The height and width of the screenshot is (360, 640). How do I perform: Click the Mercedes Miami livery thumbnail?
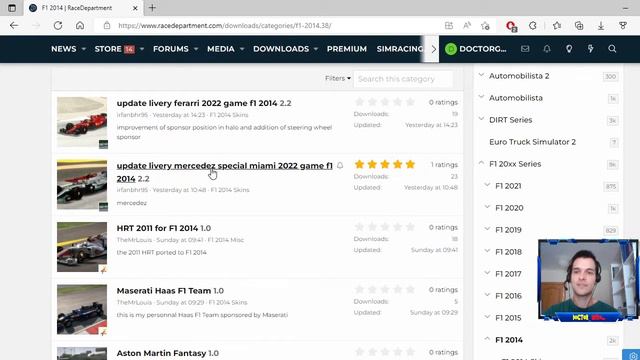tap(82, 184)
